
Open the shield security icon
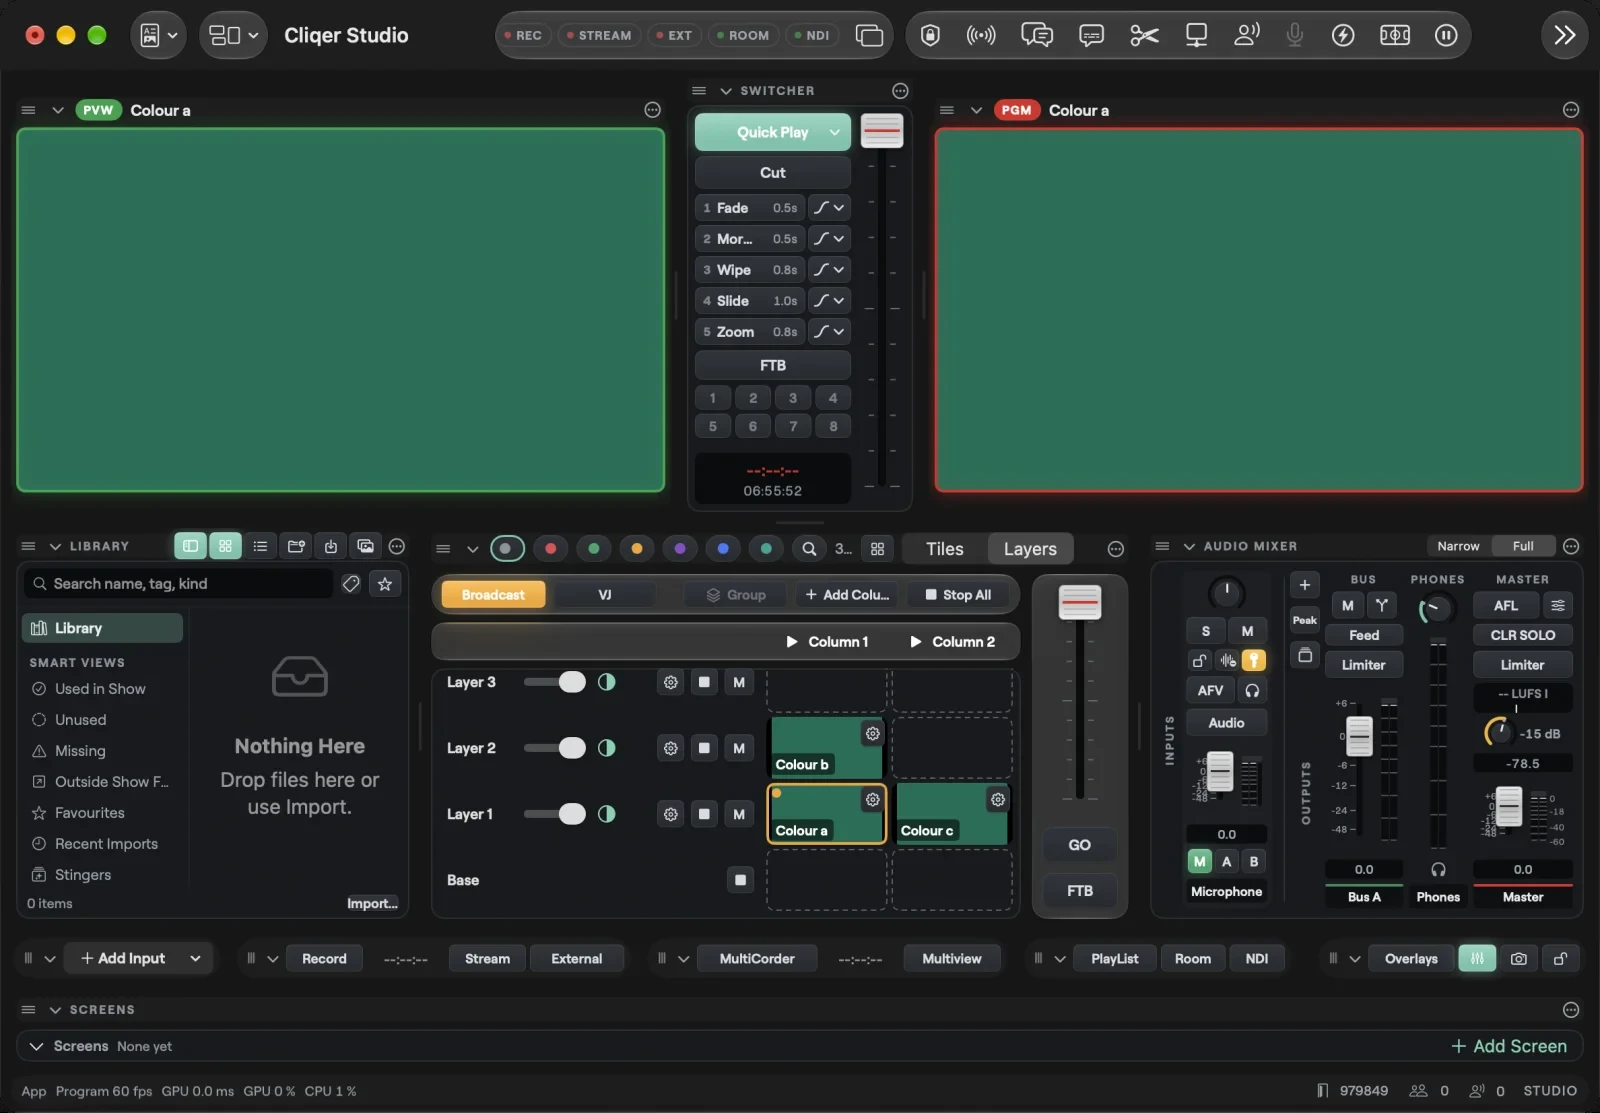tap(930, 36)
